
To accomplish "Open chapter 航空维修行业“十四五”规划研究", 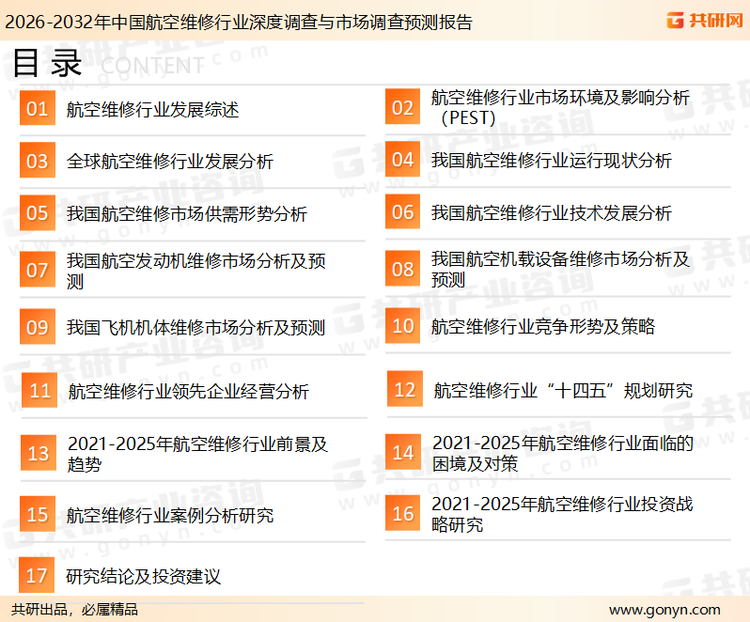I will 563,390.
